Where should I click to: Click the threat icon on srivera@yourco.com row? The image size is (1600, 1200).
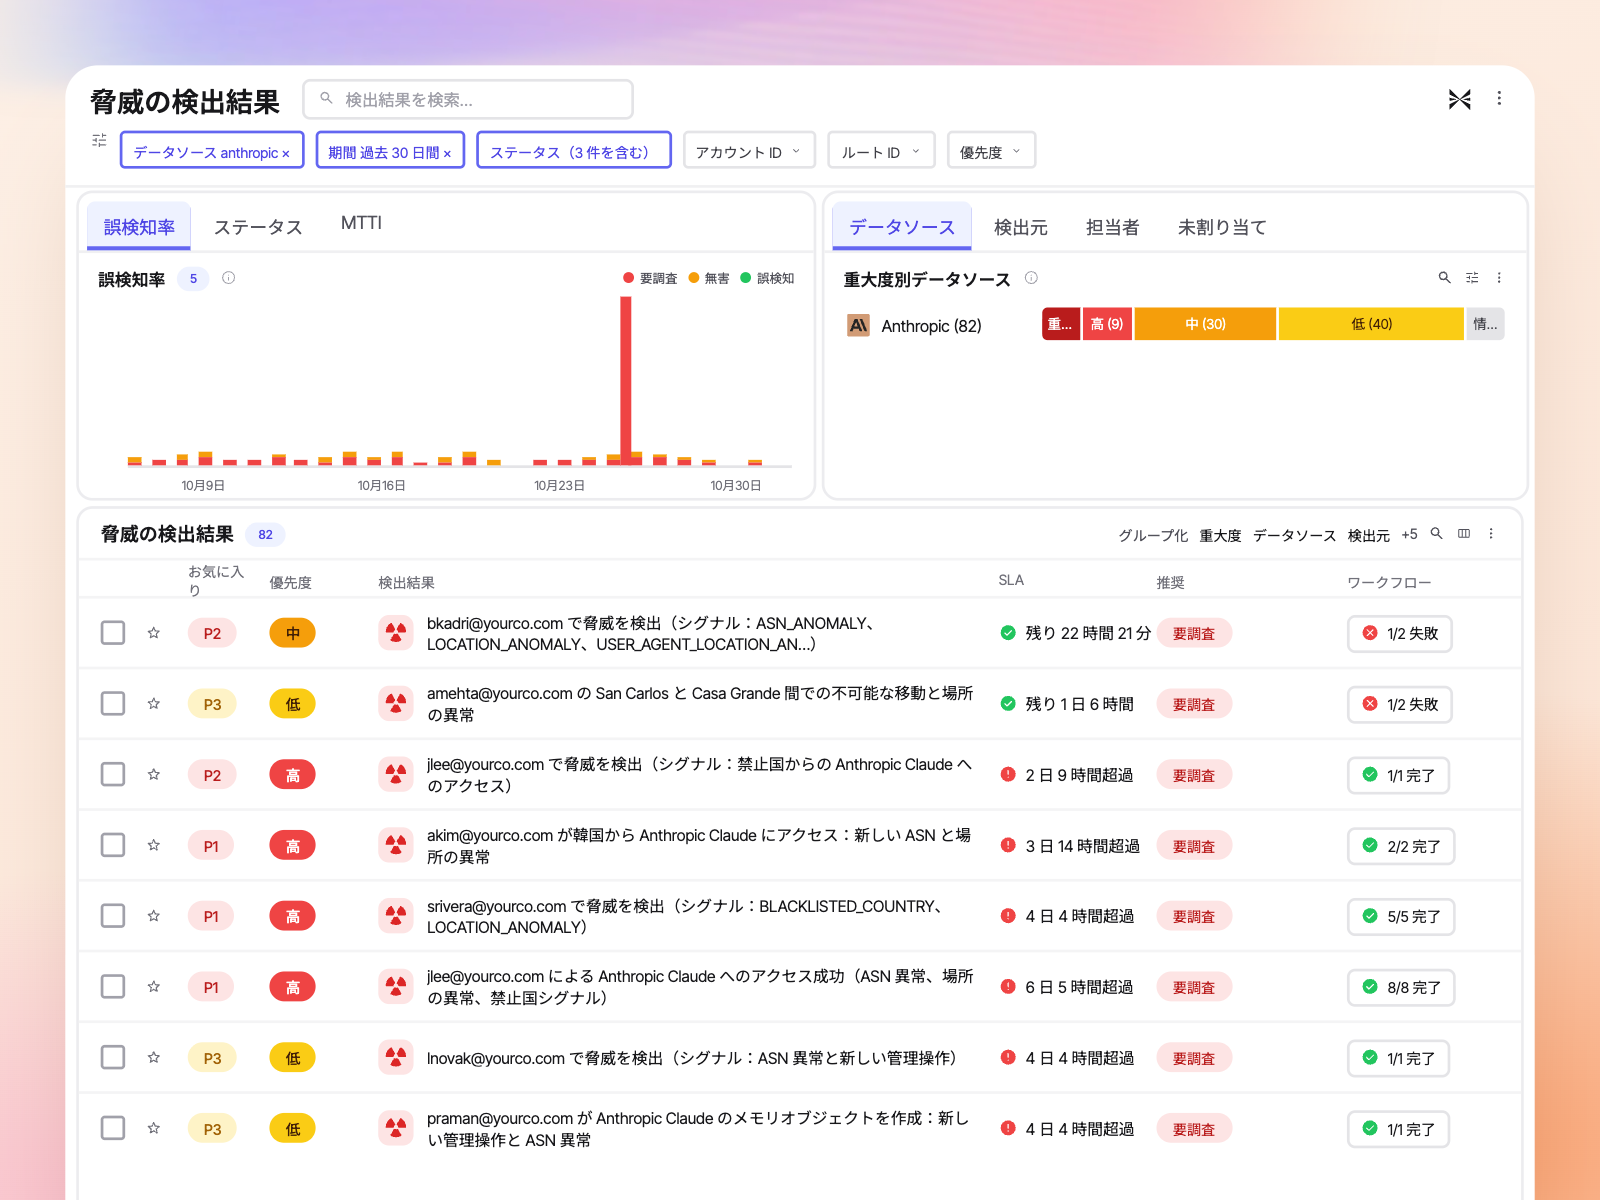tap(396, 916)
